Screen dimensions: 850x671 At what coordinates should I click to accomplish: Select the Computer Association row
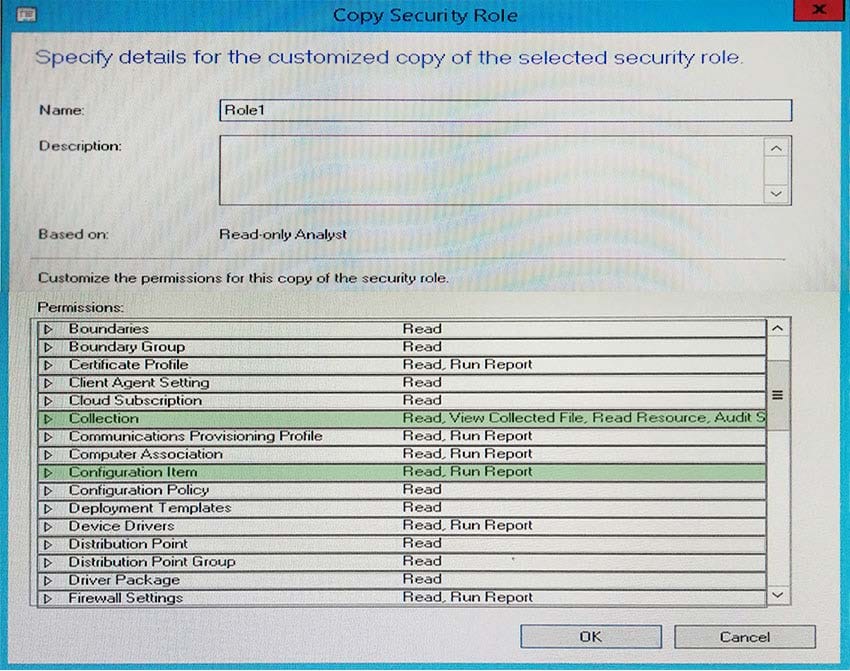coord(146,455)
